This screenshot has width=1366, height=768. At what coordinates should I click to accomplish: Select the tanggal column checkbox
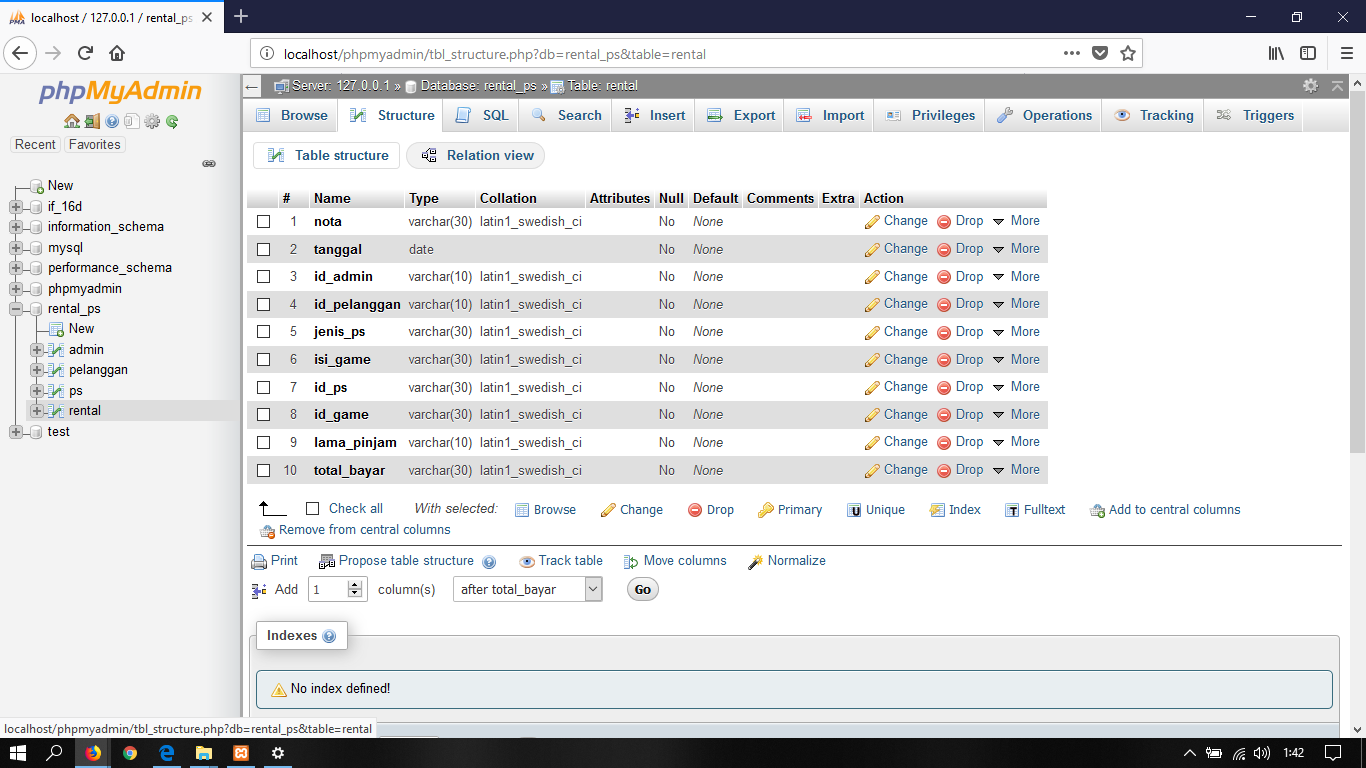[264, 249]
